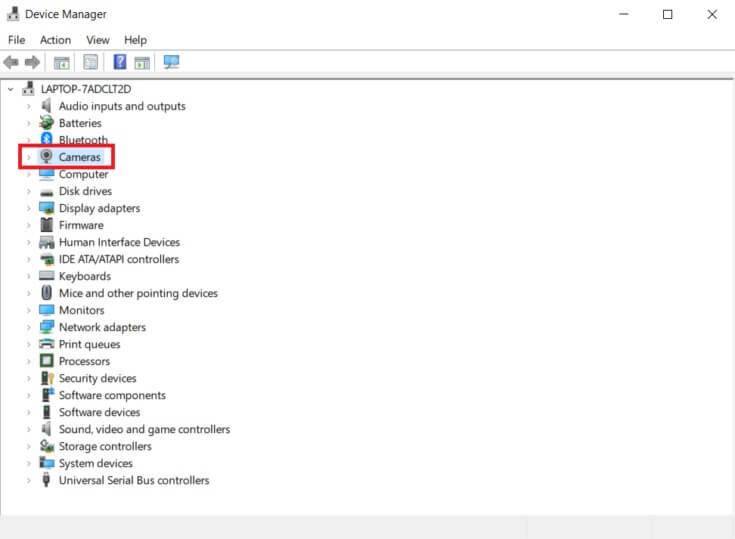Select the Keyboards label
735x539 pixels.
[85, 276]
